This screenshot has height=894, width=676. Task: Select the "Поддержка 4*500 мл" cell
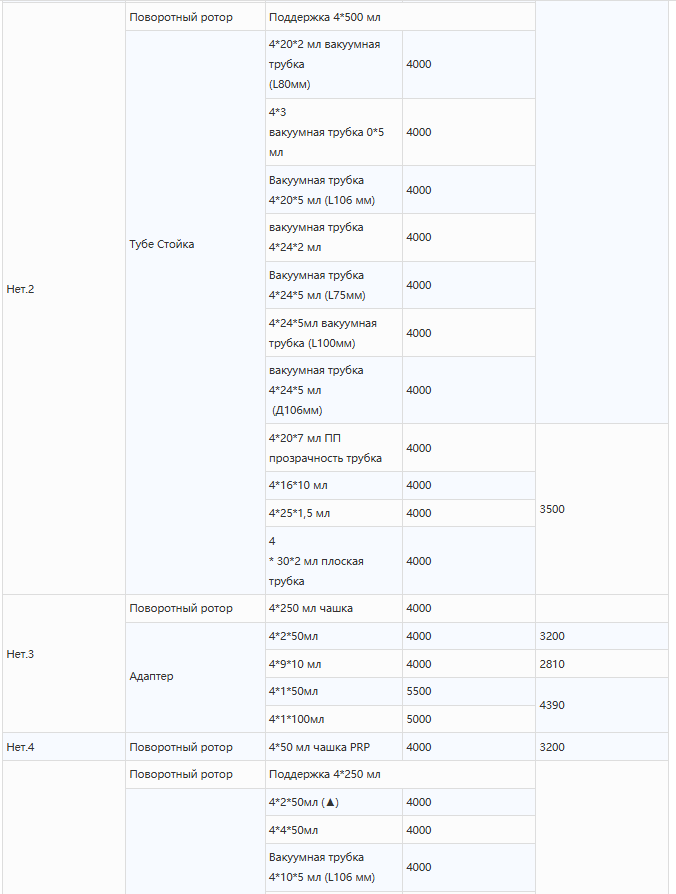click(x=325, y=18)
